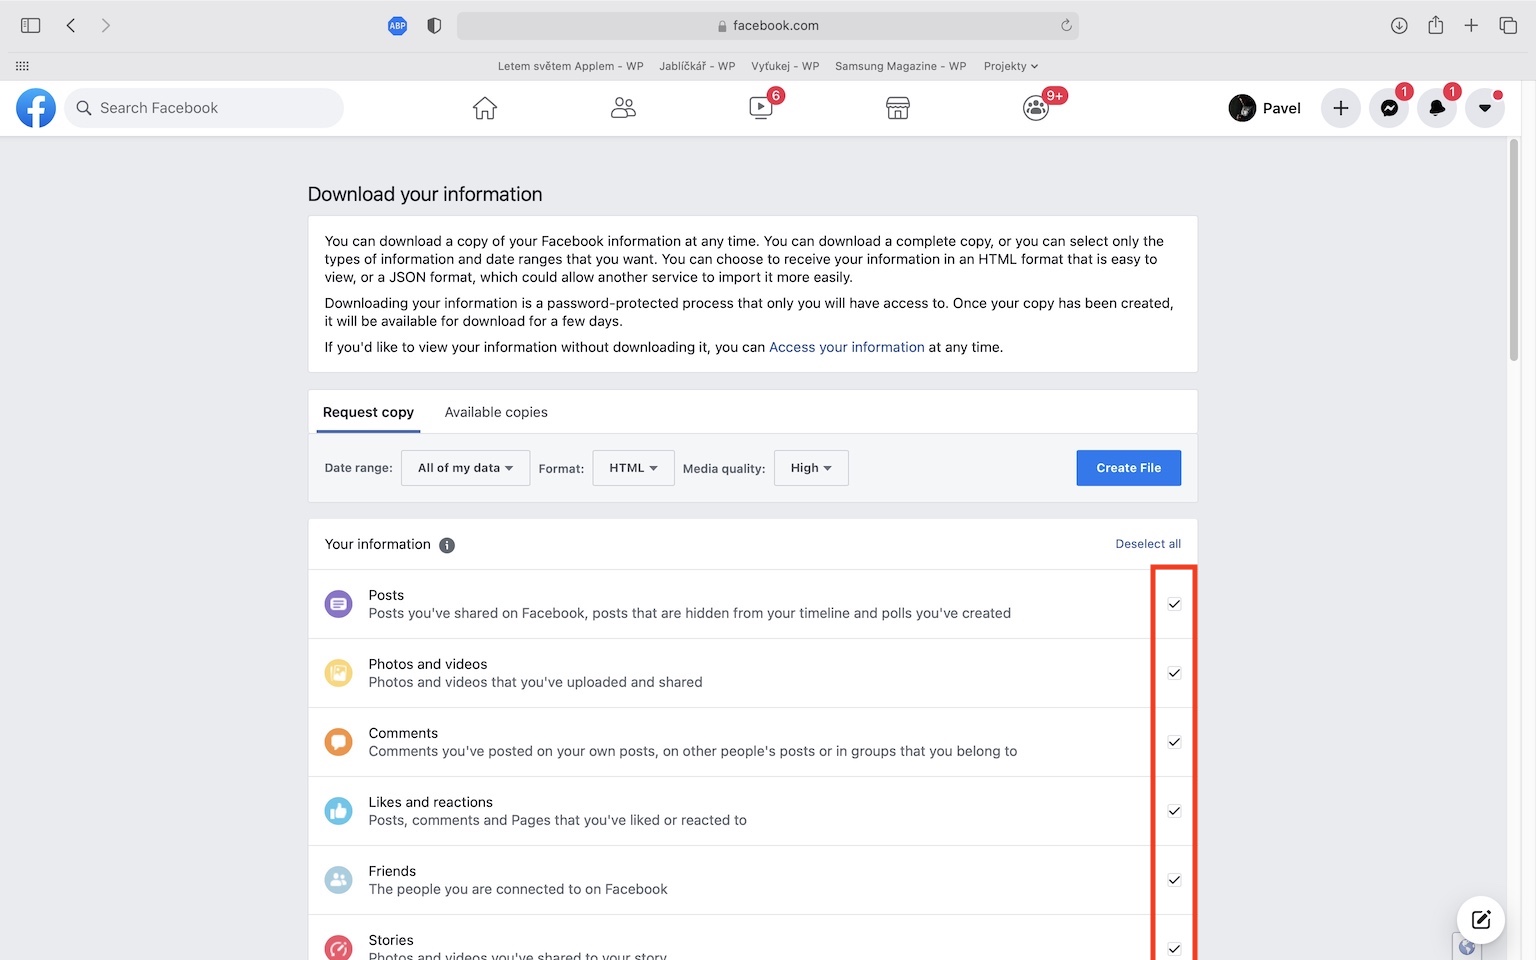Open the Marketplace storefront icon
Image resolution: width=1536 pixels, height=960 pixels.
(x=898, y=108)
